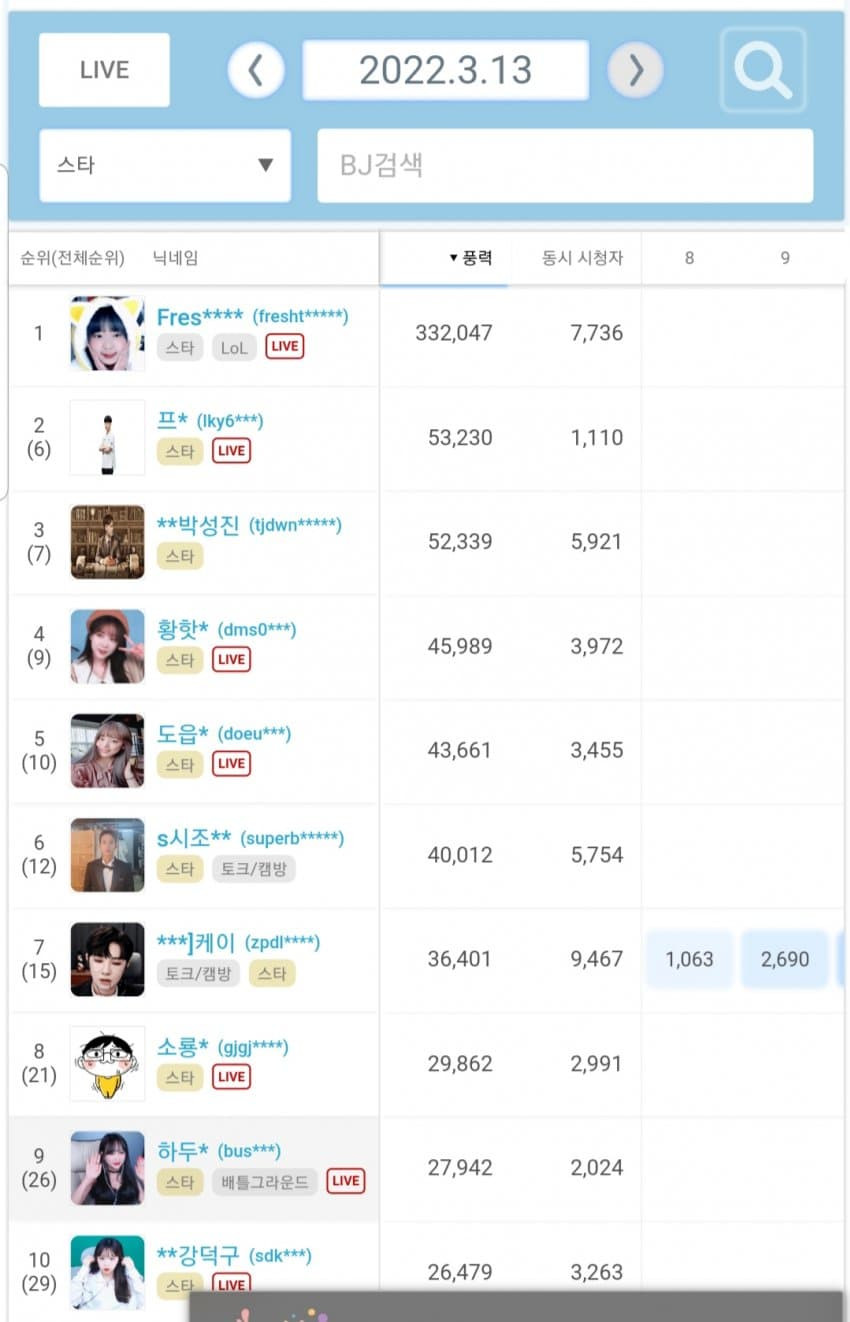Click the hour 9 column header
The width and height of the screenshot is (850, 1322).
click(785, 258)
